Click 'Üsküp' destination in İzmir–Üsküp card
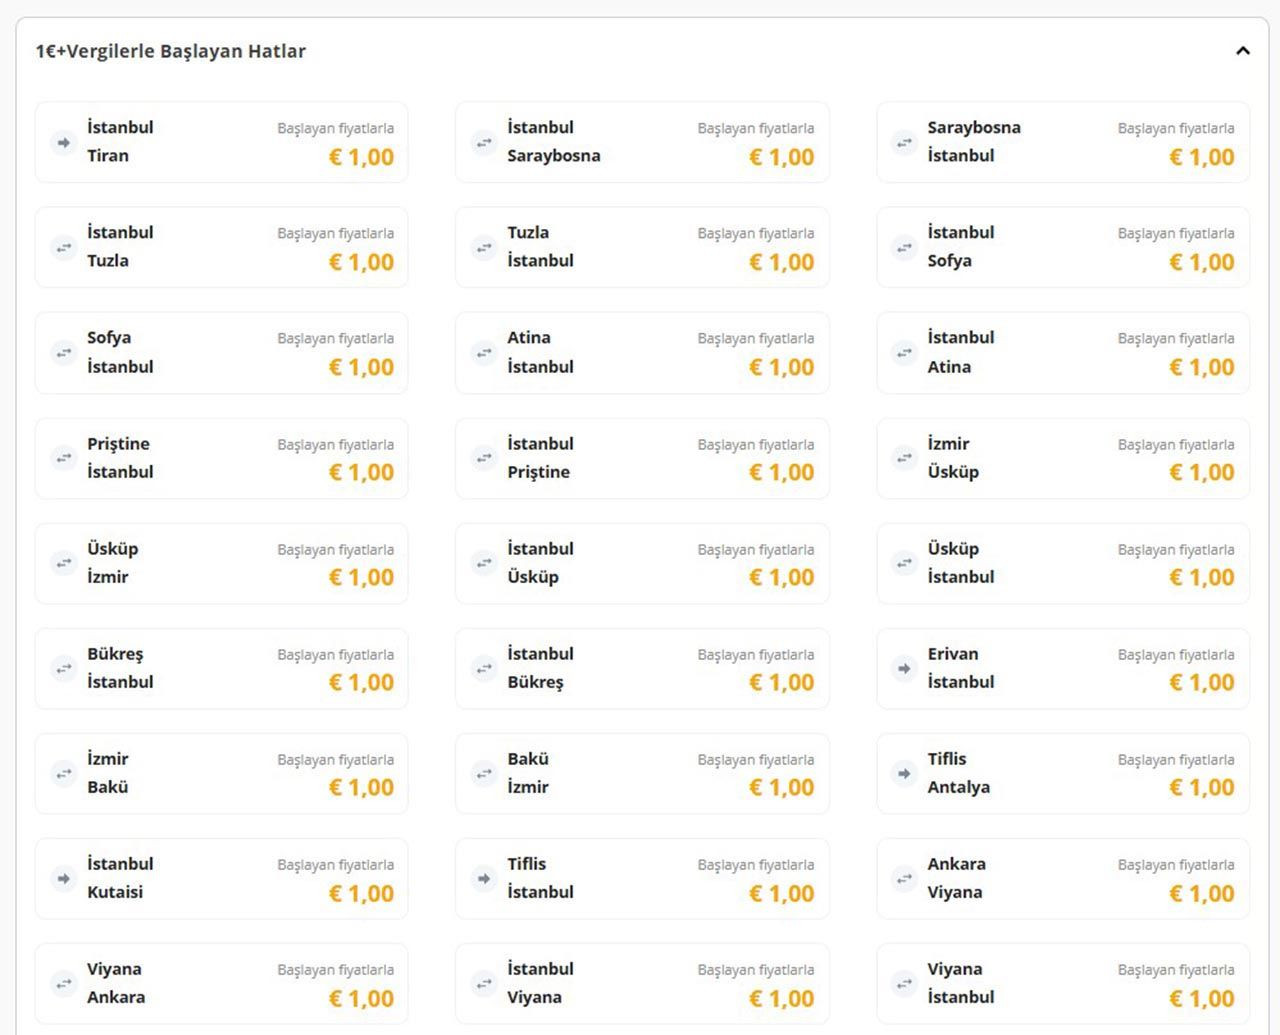This screenshot has height=1035, width=1280. (x=953, y=472)
